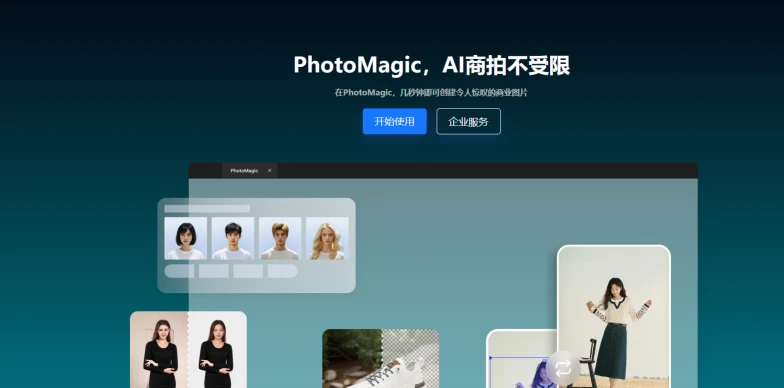Click the 开始使用 button
Image resolution: width=784 pixels, height=388 pixels.
click(x=394, y=122)
